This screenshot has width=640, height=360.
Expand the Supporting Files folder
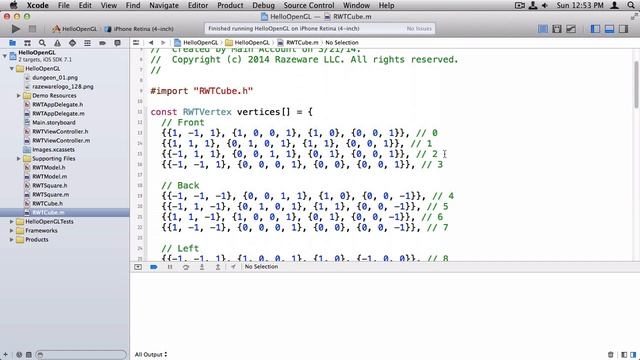point(18,158)
